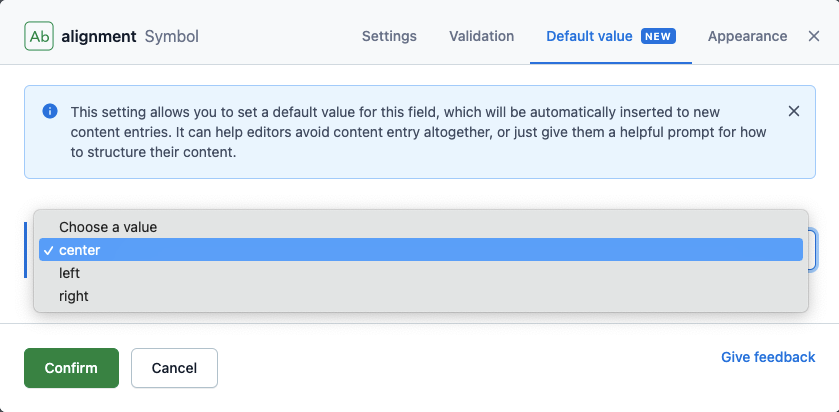Open the Settings tab

click(x=389, y=36)
